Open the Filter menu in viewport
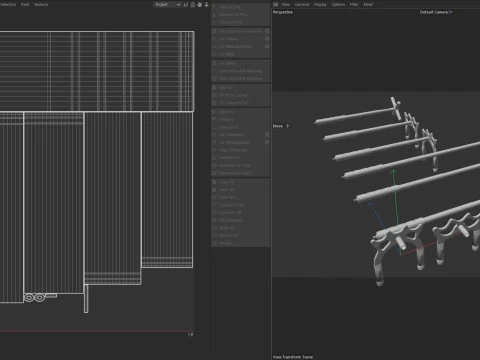The height and width of the screenshot is (360, 480). click(354, 4)
